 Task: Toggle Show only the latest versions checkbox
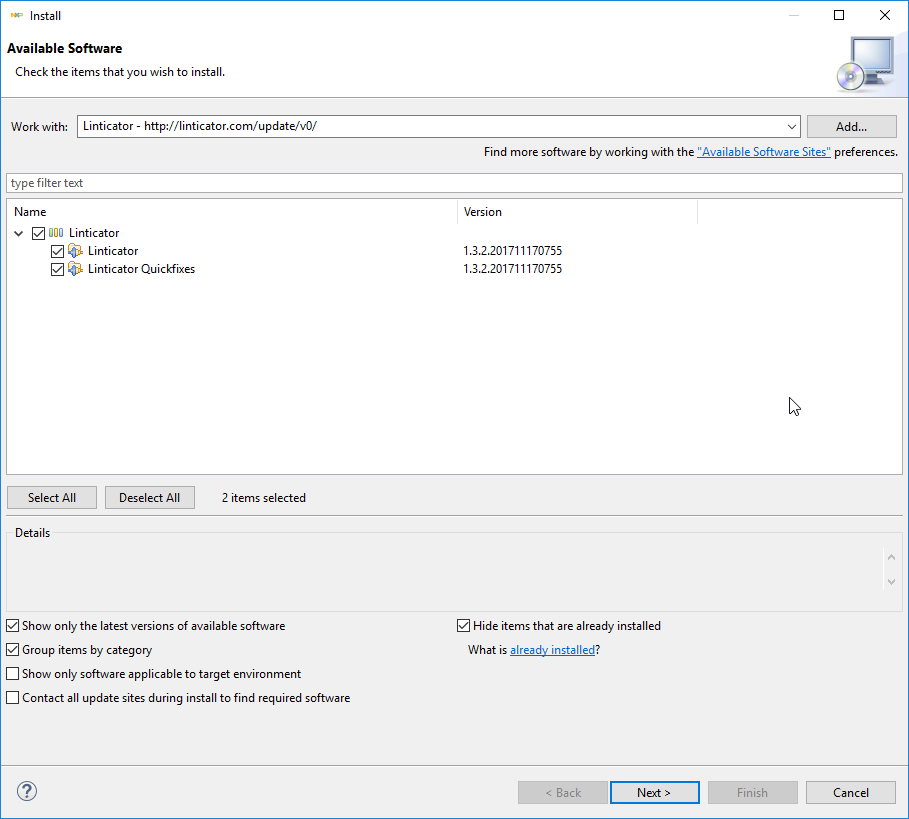[13, 626]
